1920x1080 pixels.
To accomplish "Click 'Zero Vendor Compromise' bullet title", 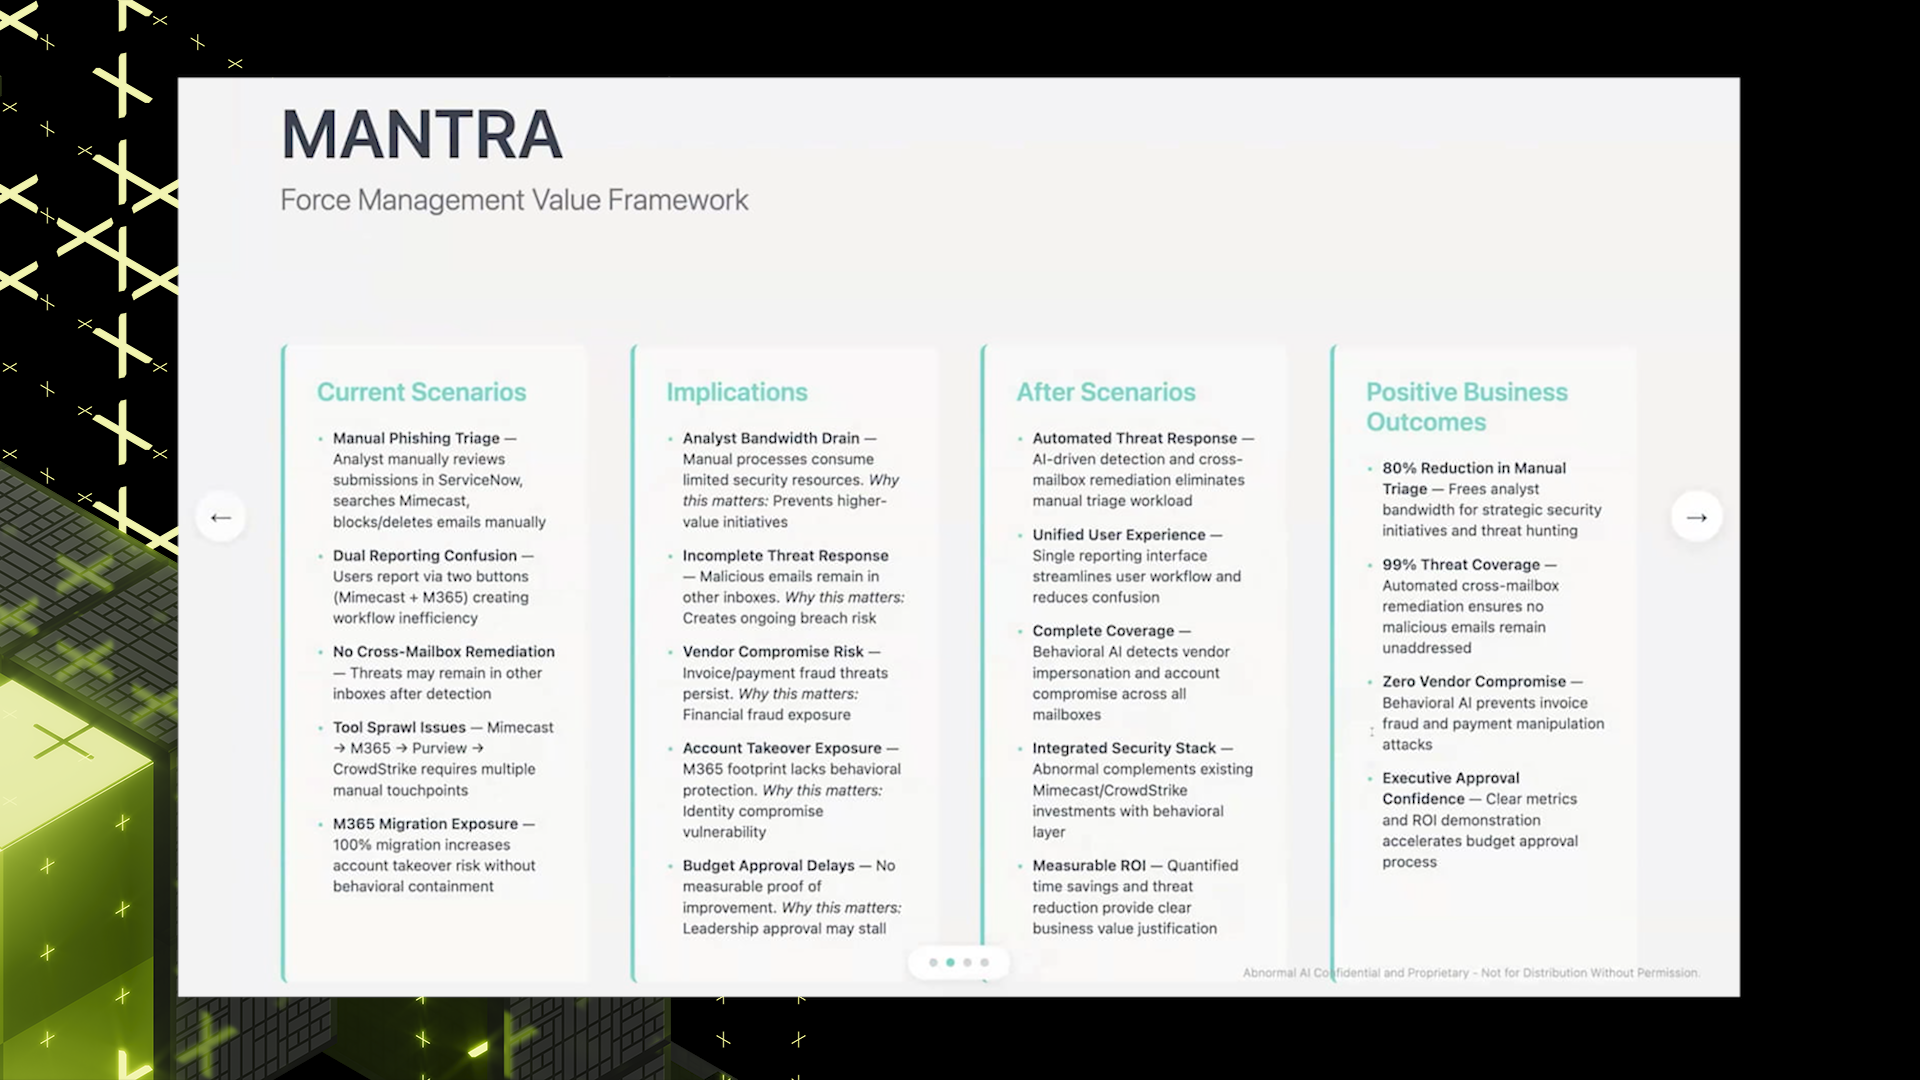I will point(1474,681).
